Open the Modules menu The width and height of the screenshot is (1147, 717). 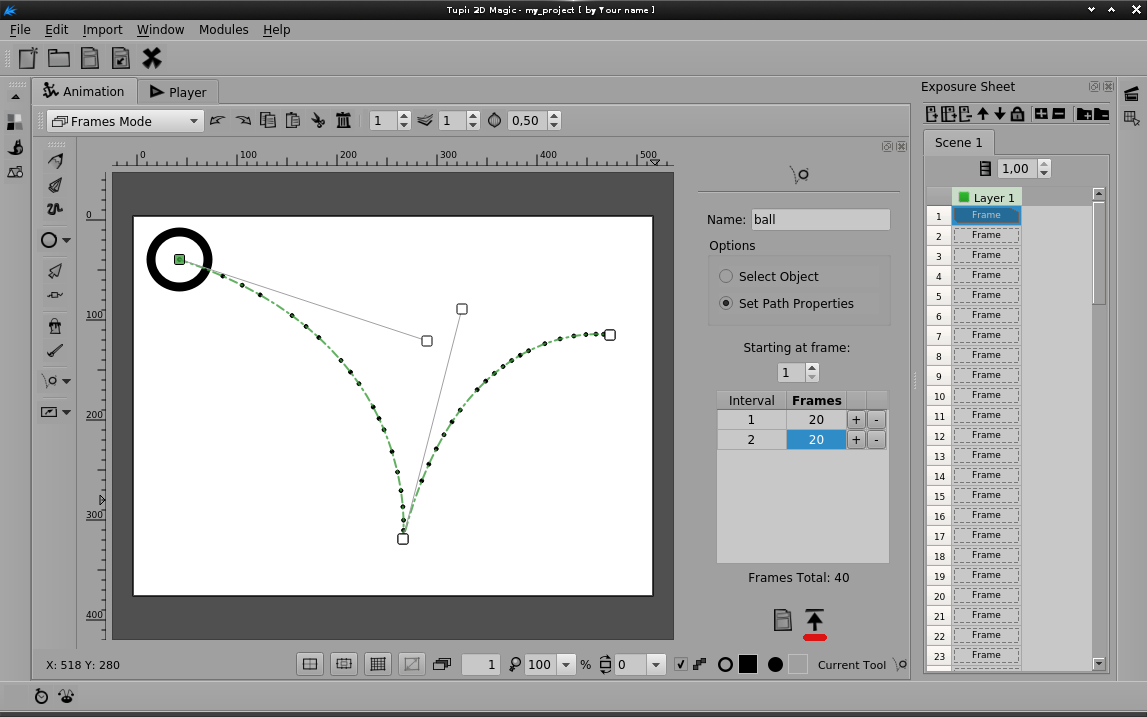pyautogui.click(x=223, y=30)
